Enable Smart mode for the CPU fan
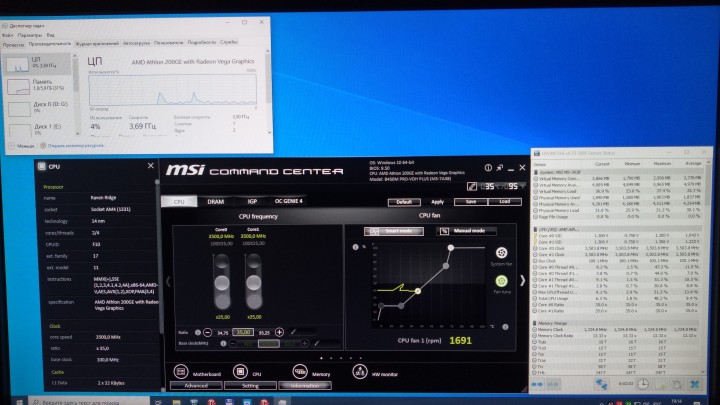The height and width of the screenshot is (405, 720). point(394,231)
